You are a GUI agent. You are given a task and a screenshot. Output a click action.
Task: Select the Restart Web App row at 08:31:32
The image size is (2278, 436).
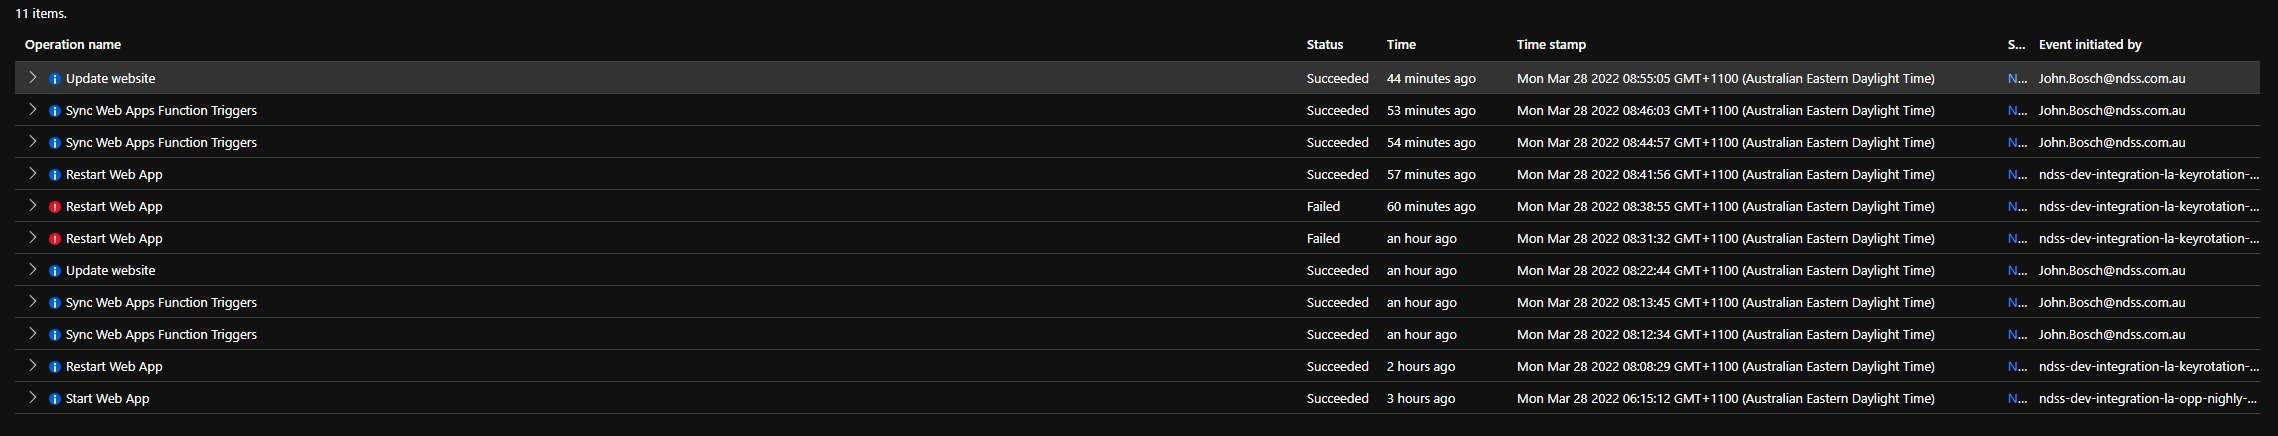click(1137, 238)
